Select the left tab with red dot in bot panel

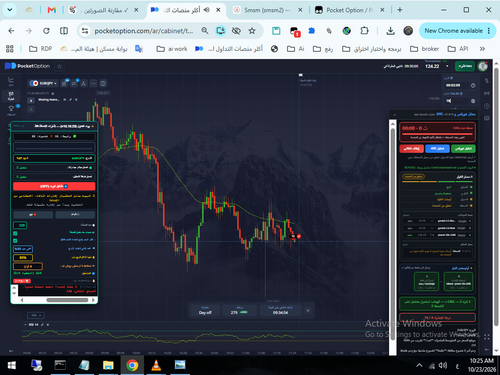tap(33, 214)
